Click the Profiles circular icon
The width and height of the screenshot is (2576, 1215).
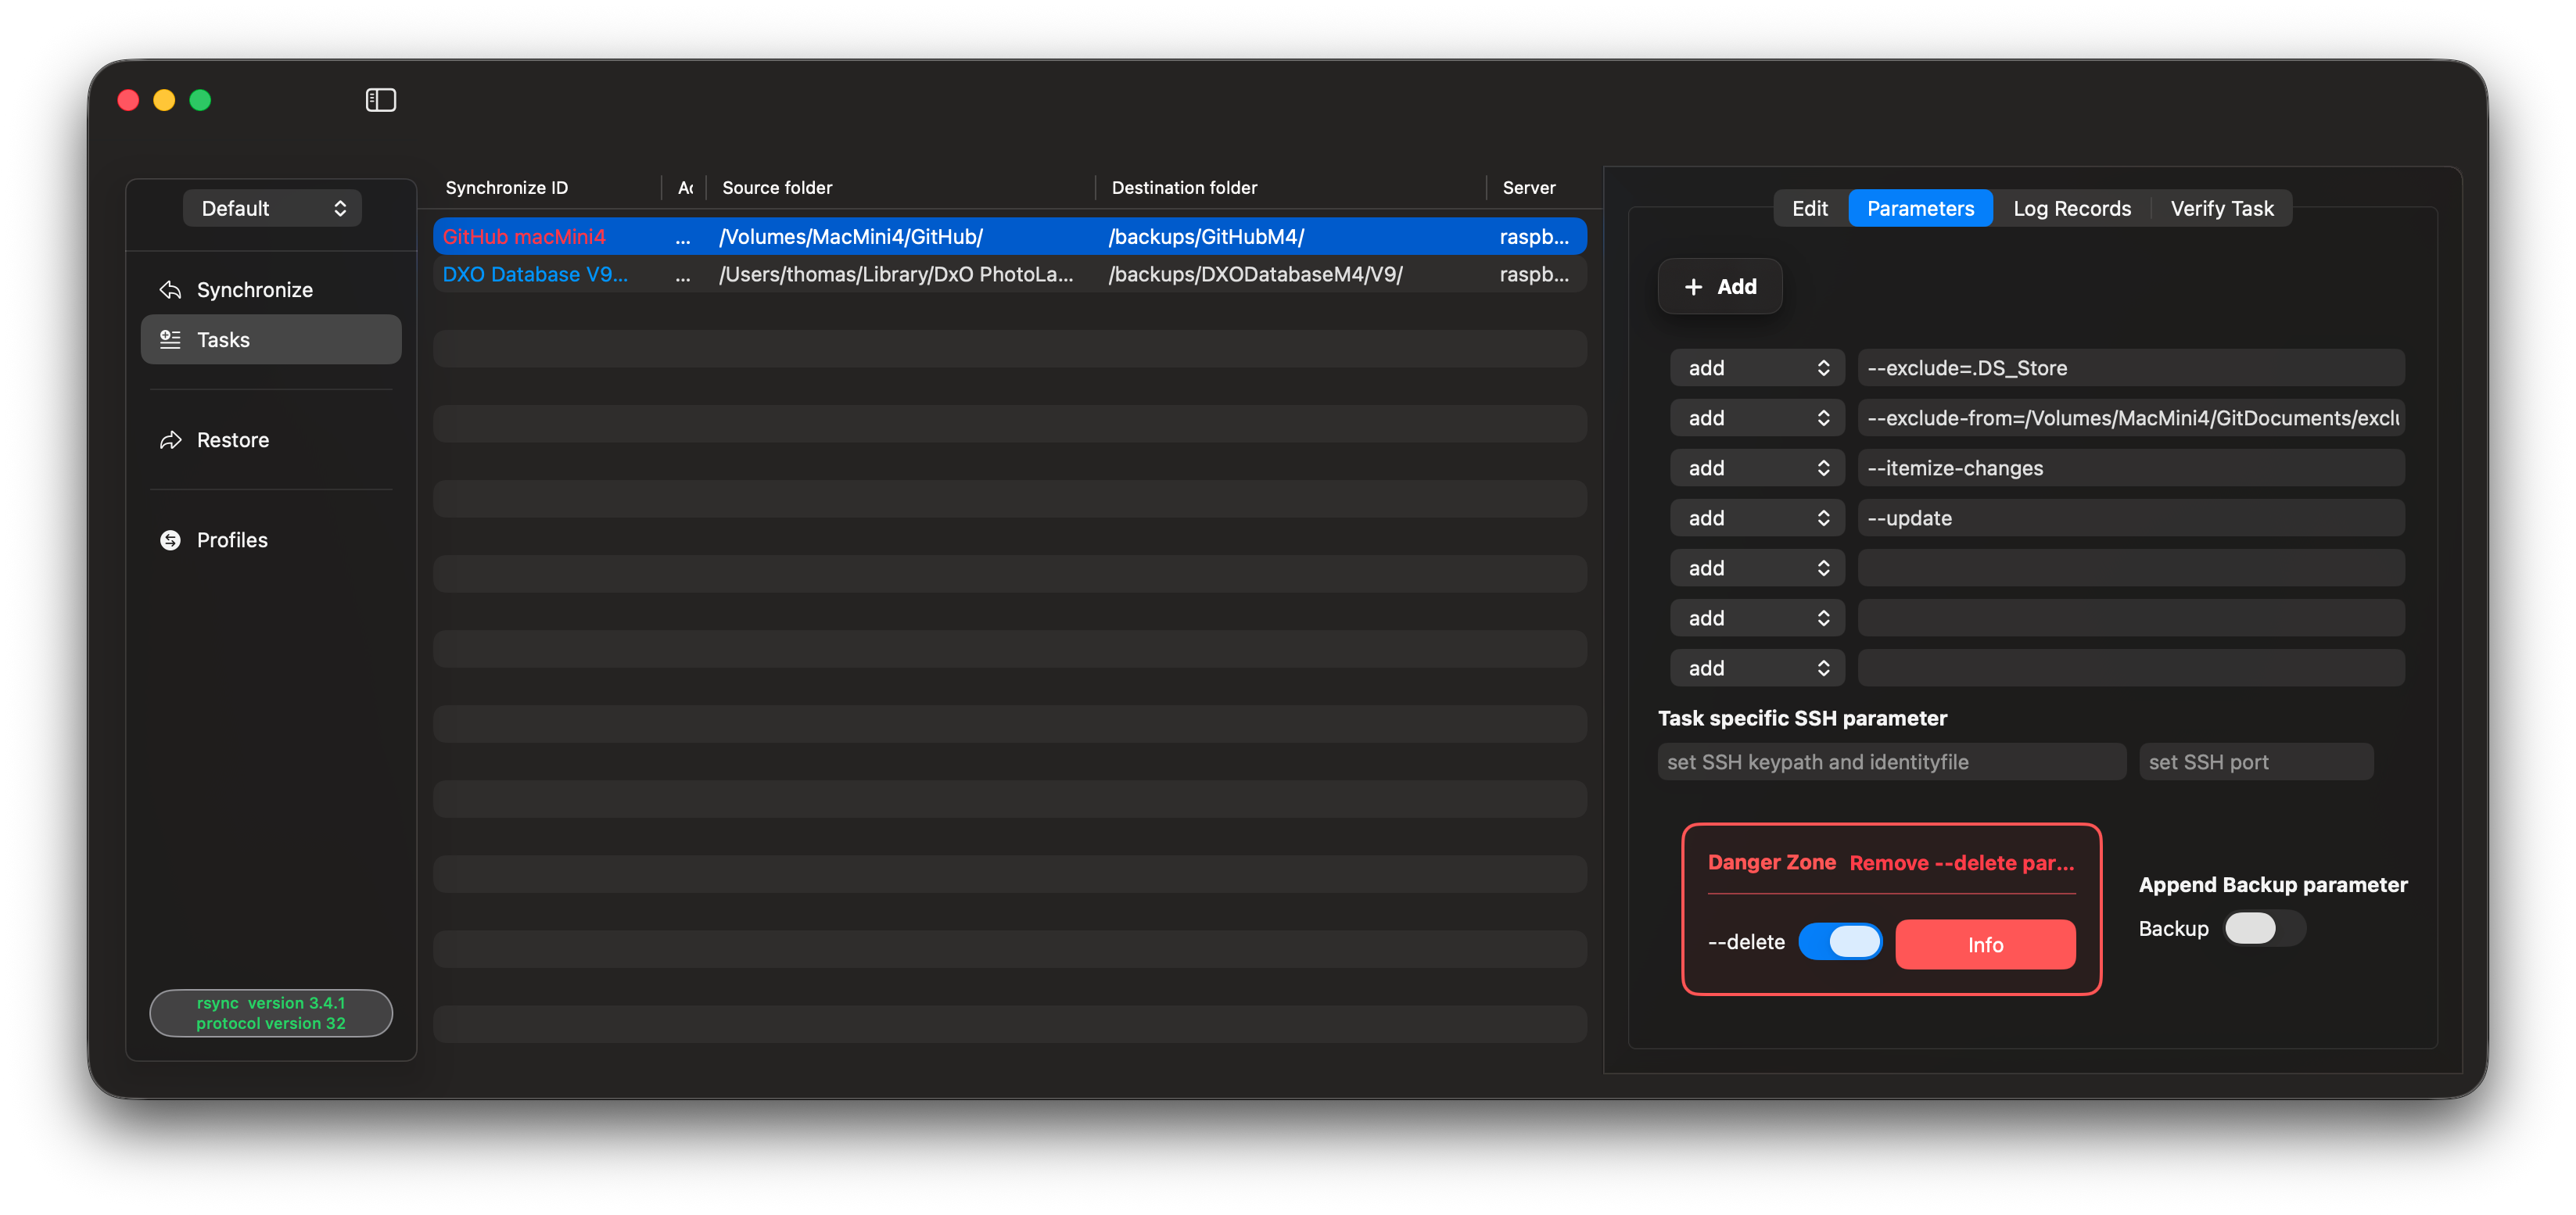point(170,540)
